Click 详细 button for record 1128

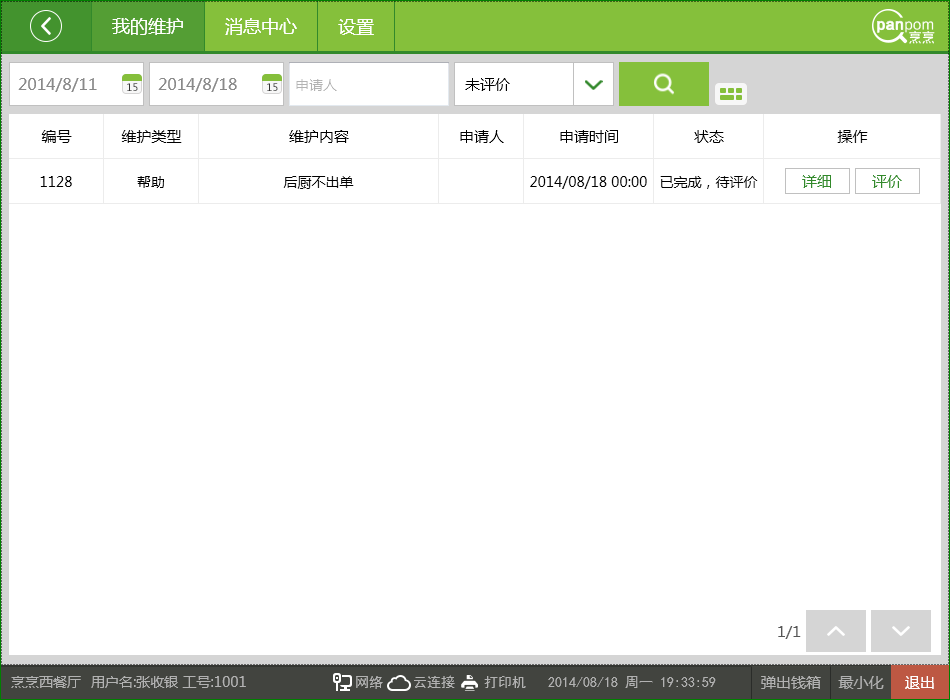(x=817, y=181)
